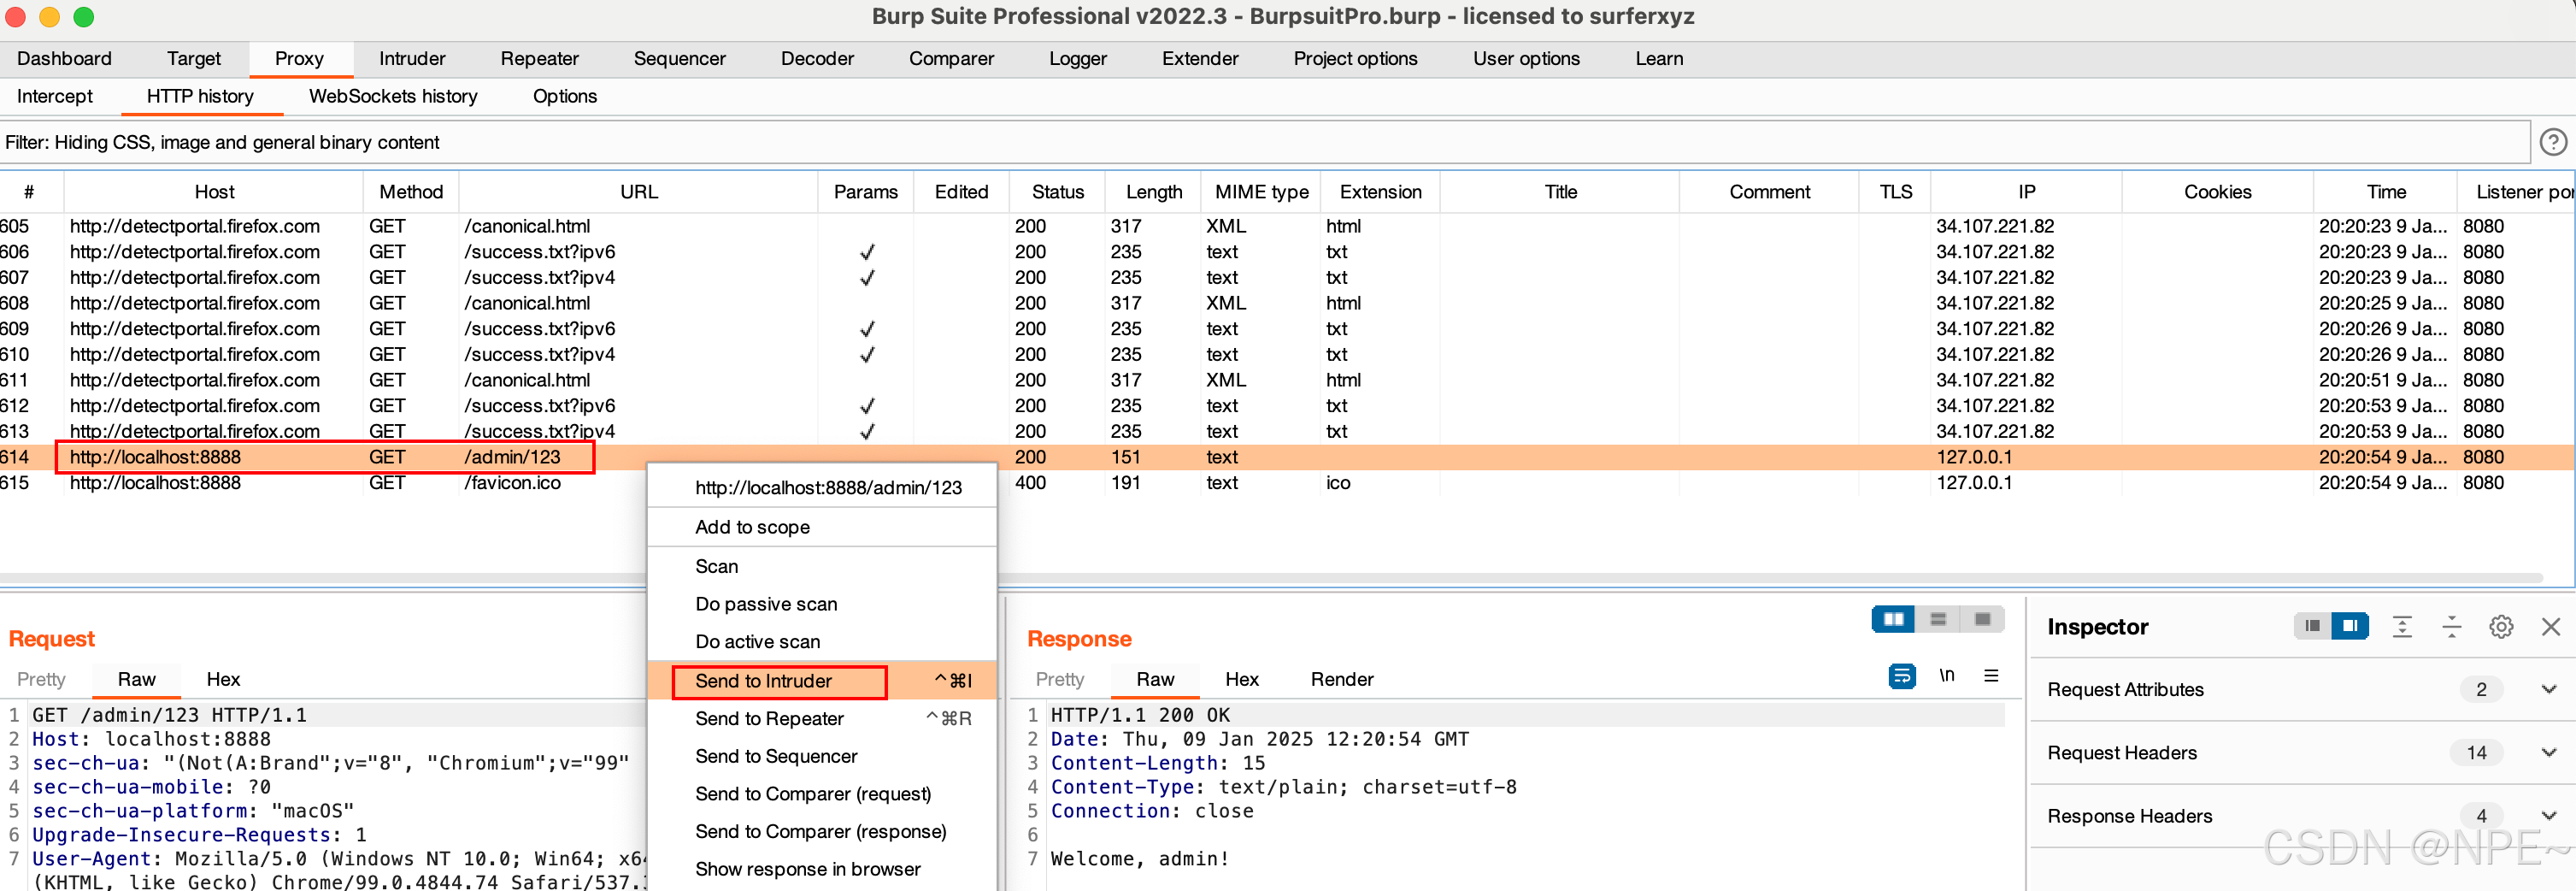Choose Send to Intruder in context menu

click(x=822, y=681)
